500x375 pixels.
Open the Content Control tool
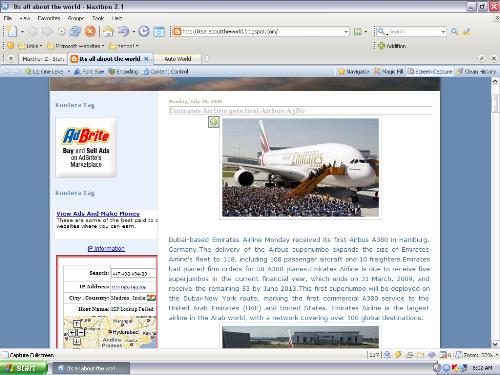(166, 71)
